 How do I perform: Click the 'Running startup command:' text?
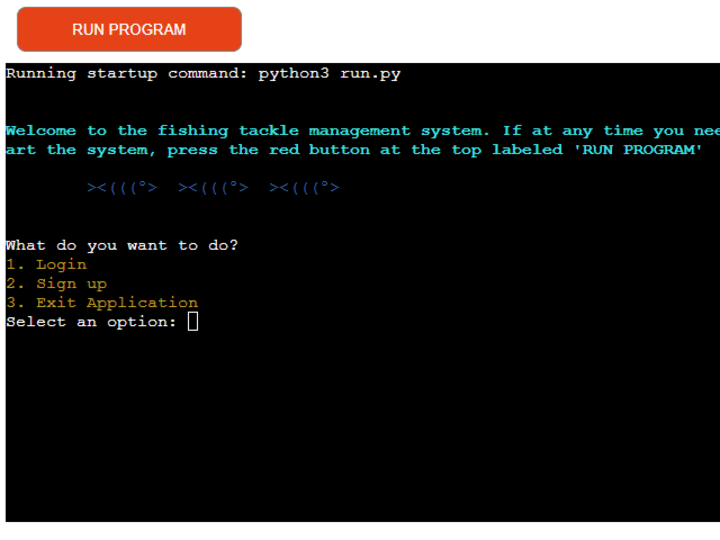(127, 73)
